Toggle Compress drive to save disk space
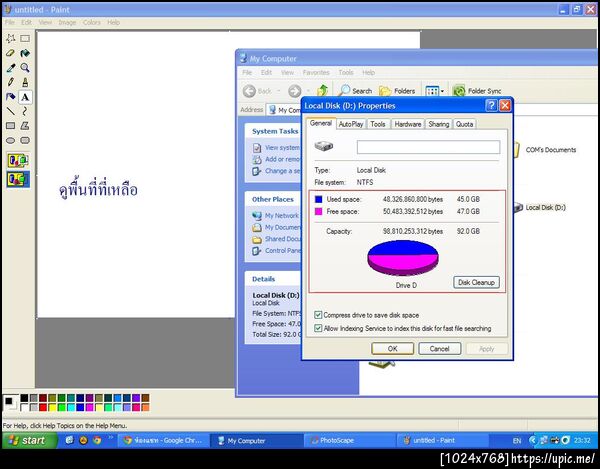This screenshot has height=469, width=600. pos(318,315)
